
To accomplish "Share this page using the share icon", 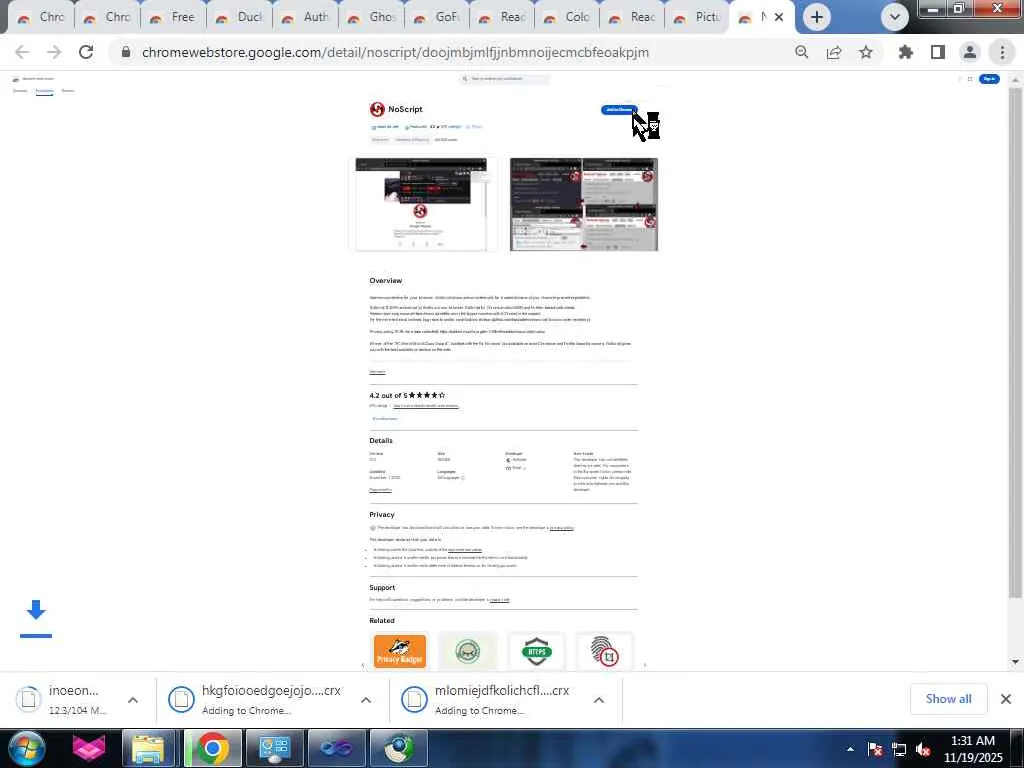I will tap(834, 52).
